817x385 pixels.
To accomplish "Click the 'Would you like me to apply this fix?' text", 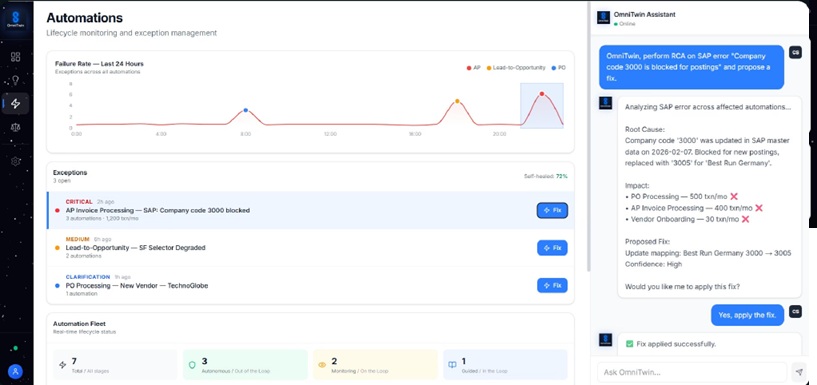I will pyautogui.click(x=682, y=286).
